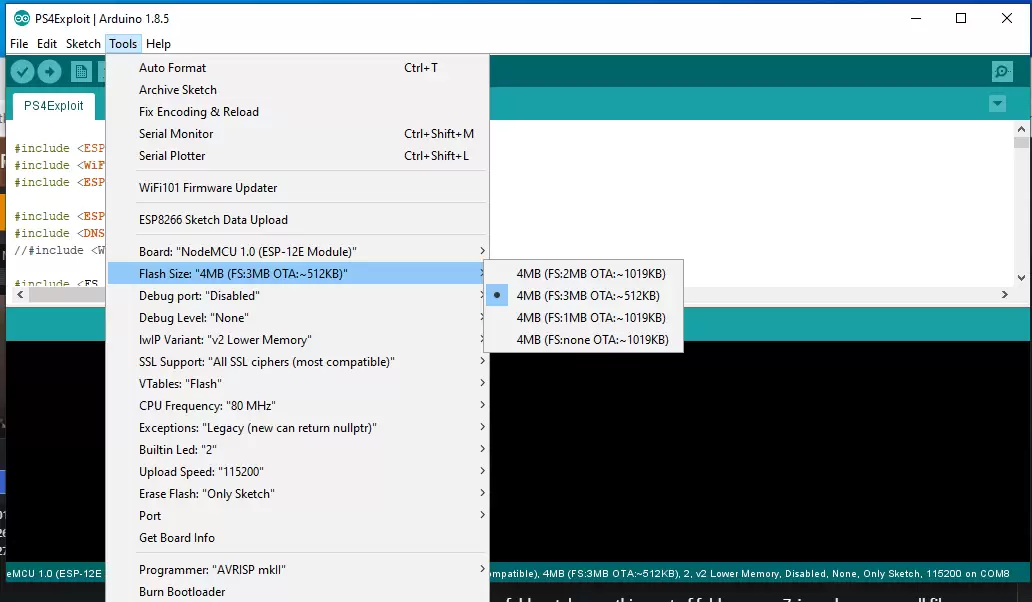
Task: Expand Exceptions Legacy submenu
Action: (297, 428)
